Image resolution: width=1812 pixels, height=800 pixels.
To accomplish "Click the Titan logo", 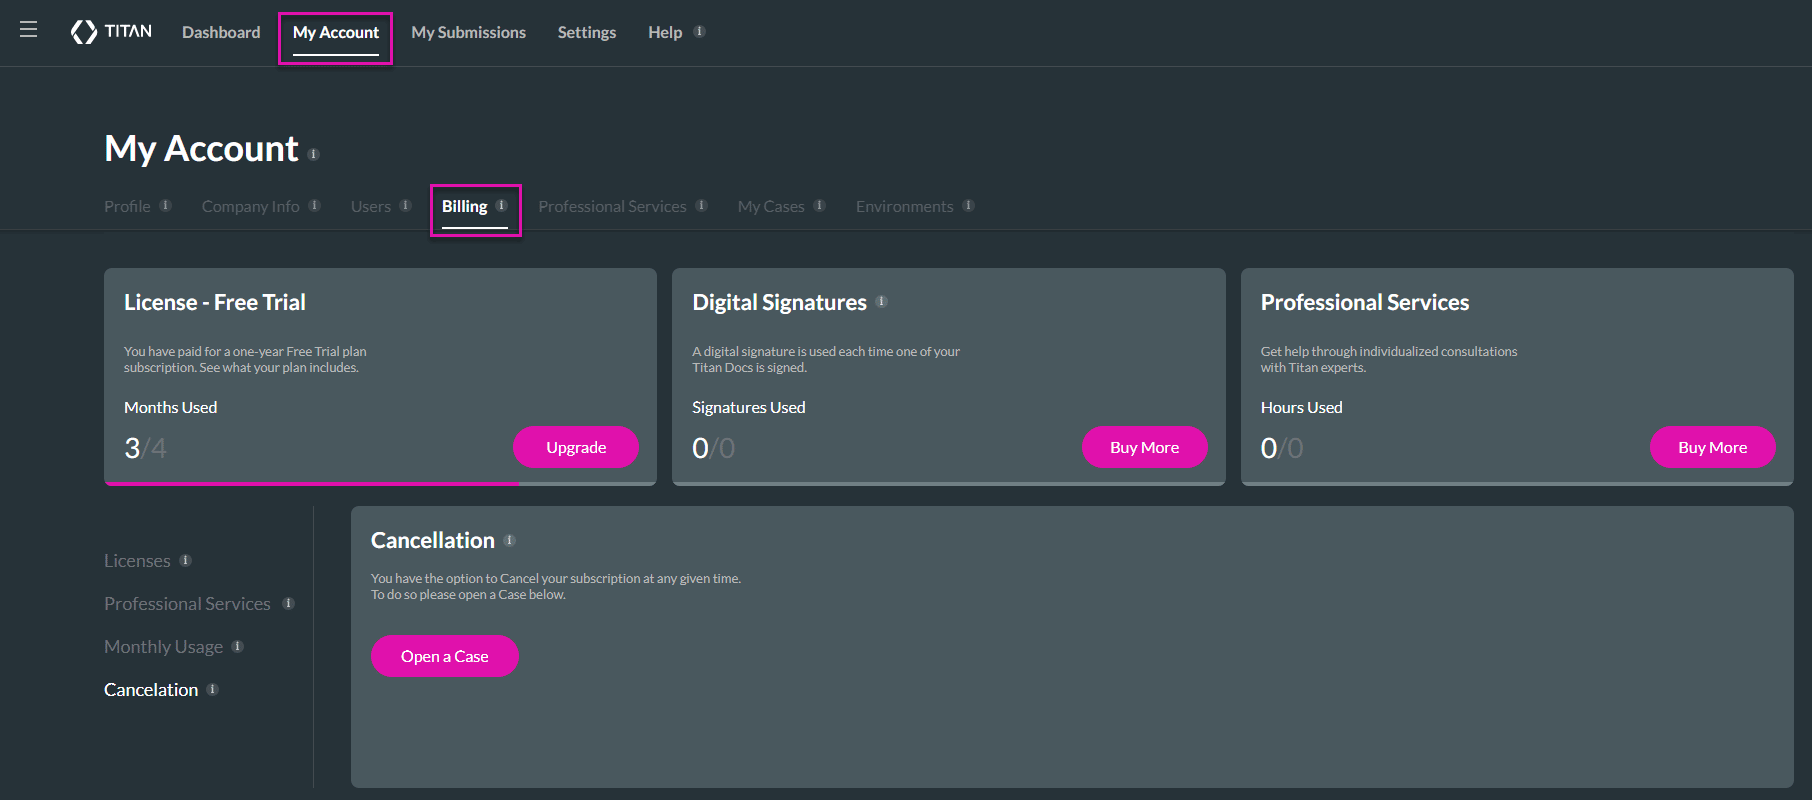I will click(x=111, y=32).
